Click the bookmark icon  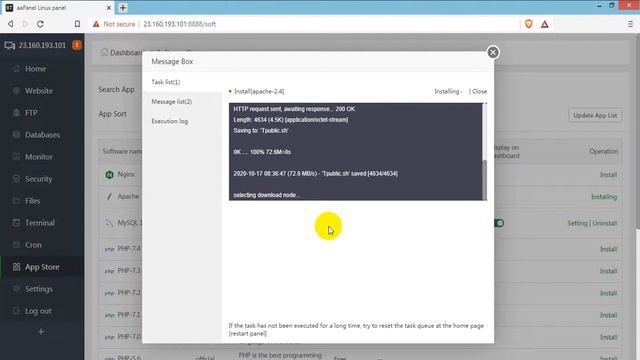coord(77,24)
